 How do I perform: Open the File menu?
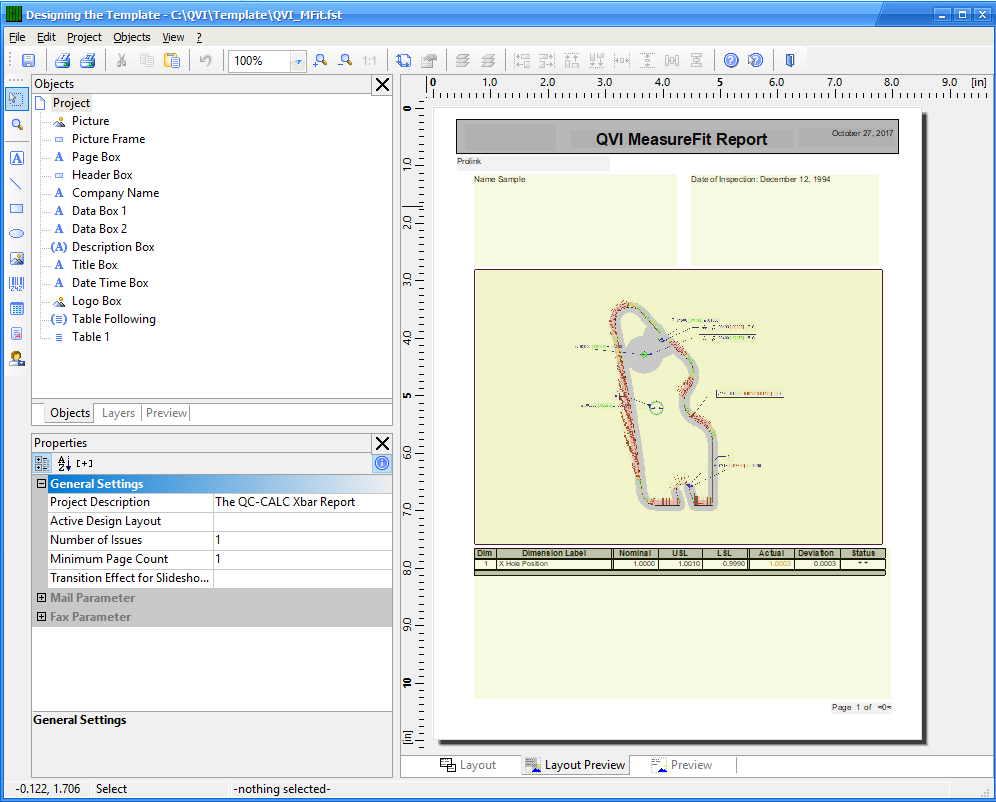(x=17, y=37)
